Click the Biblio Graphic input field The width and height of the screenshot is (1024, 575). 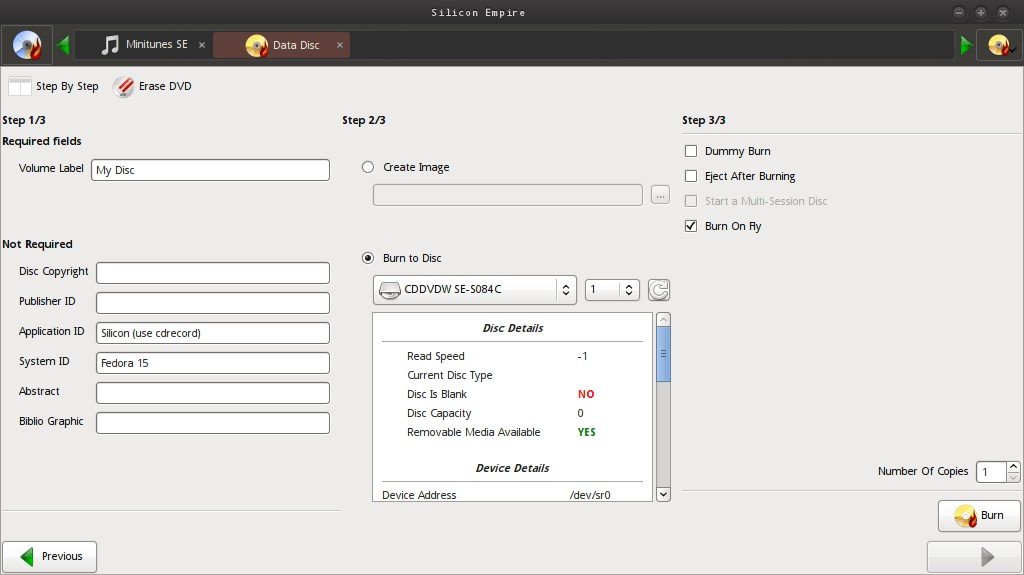click(213, 423)
